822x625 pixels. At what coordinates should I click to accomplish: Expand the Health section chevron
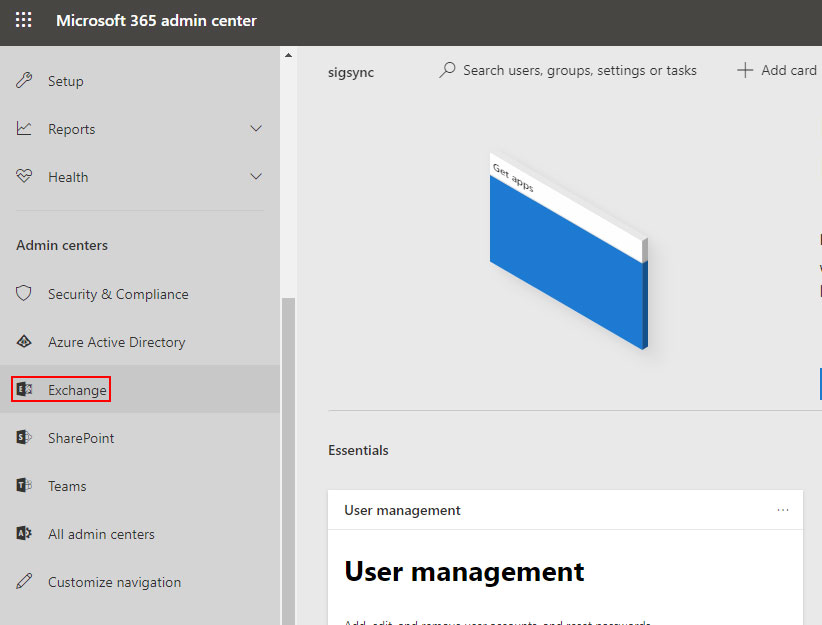pos(256,177)
